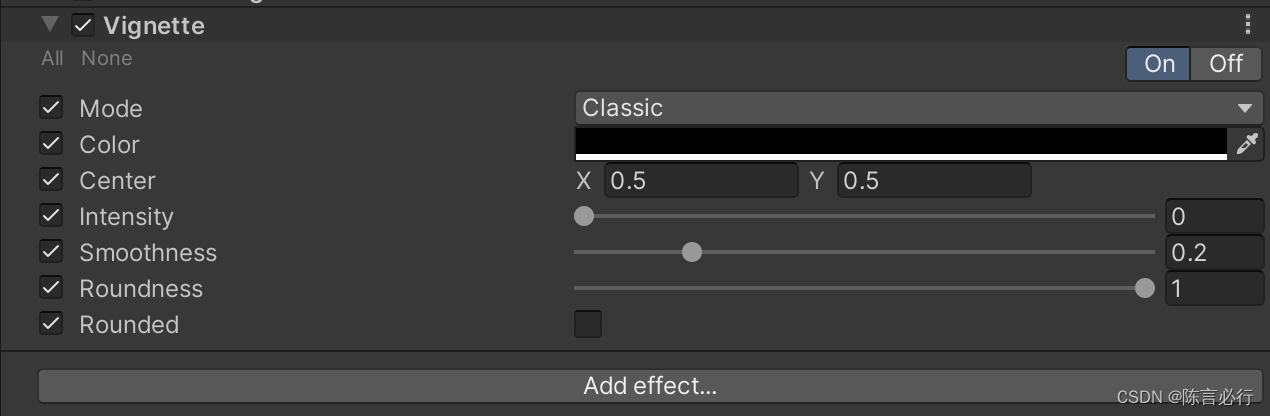Click the Center X value field
Image resolution: width=1270 pixels, height=416 pixels.
(x=700, y=180)
